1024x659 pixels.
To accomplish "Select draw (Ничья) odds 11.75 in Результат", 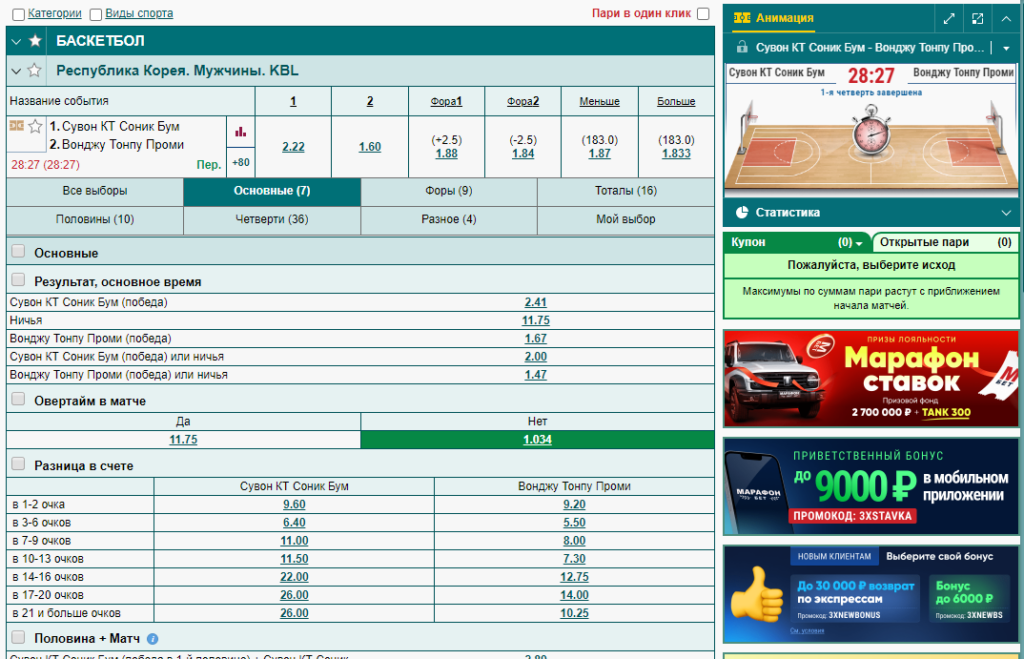I will [x=536, y=321].
